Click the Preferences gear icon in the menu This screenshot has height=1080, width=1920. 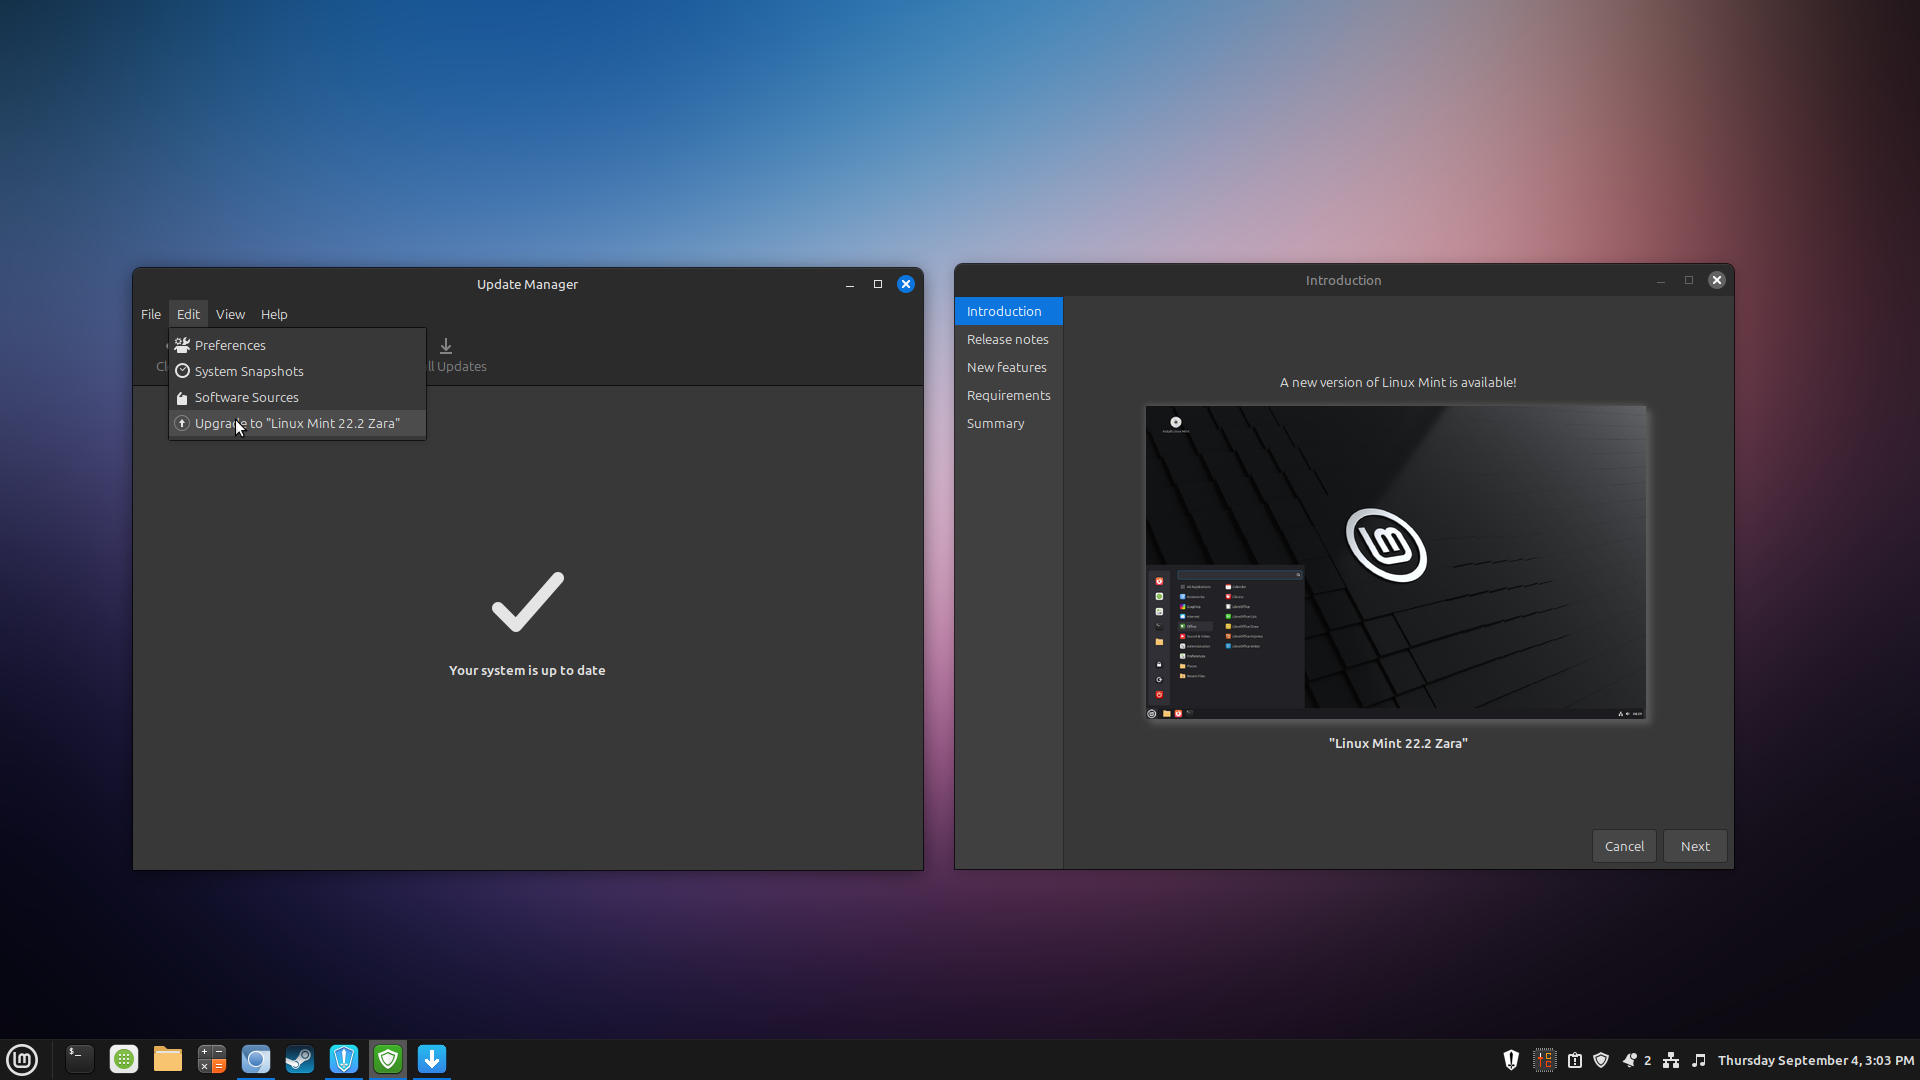coord(182,345)
